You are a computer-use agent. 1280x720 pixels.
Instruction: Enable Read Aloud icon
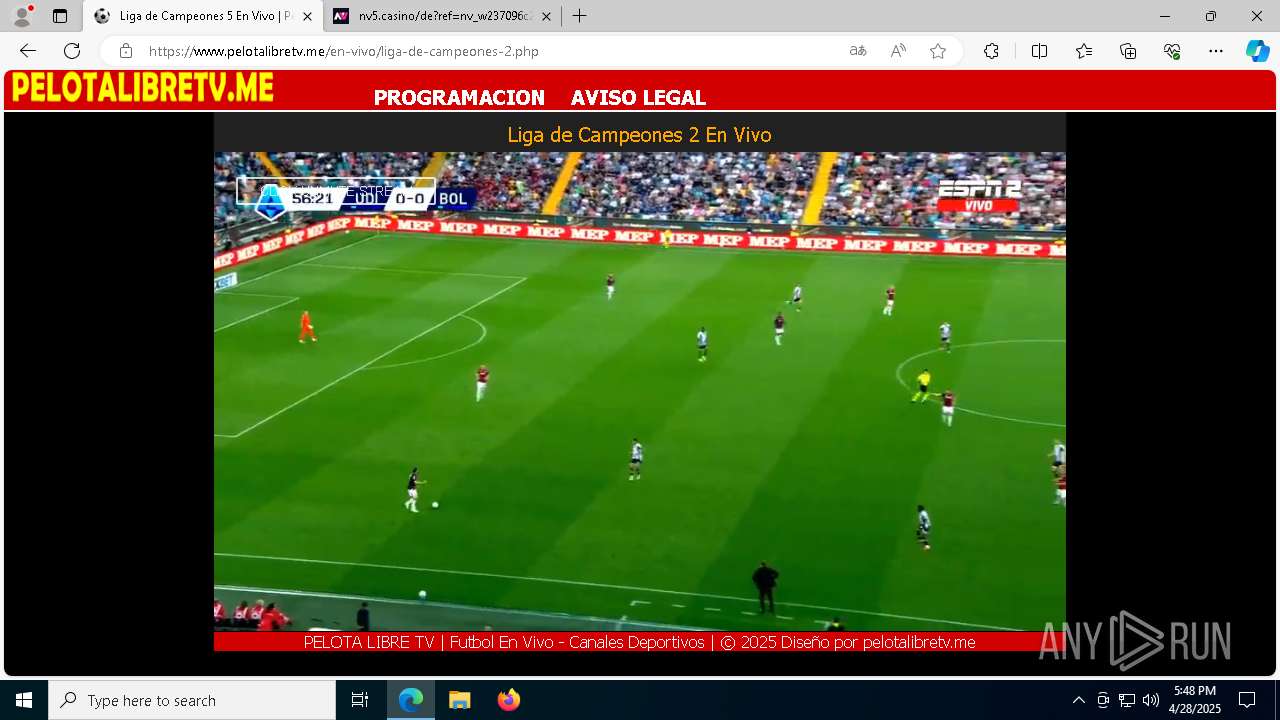click(x=898, y=51)
